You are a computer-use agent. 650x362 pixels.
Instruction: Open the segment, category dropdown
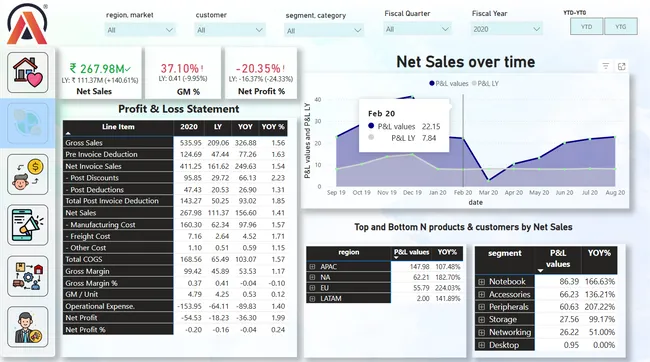click(324, 31)
